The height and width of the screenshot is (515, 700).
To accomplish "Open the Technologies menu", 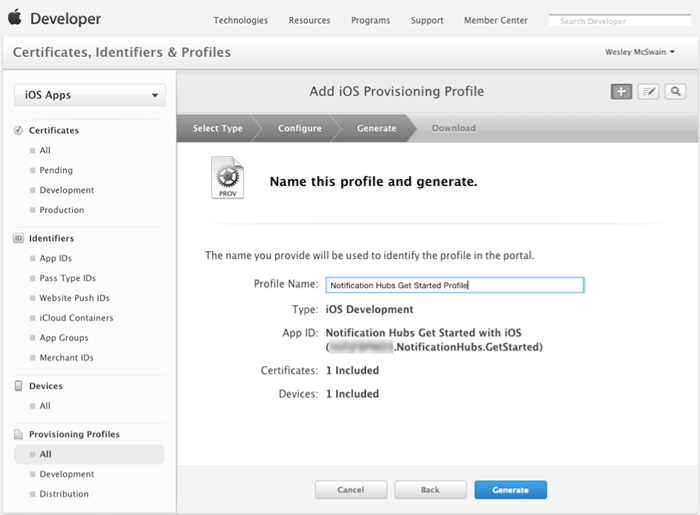I will 241,21.
